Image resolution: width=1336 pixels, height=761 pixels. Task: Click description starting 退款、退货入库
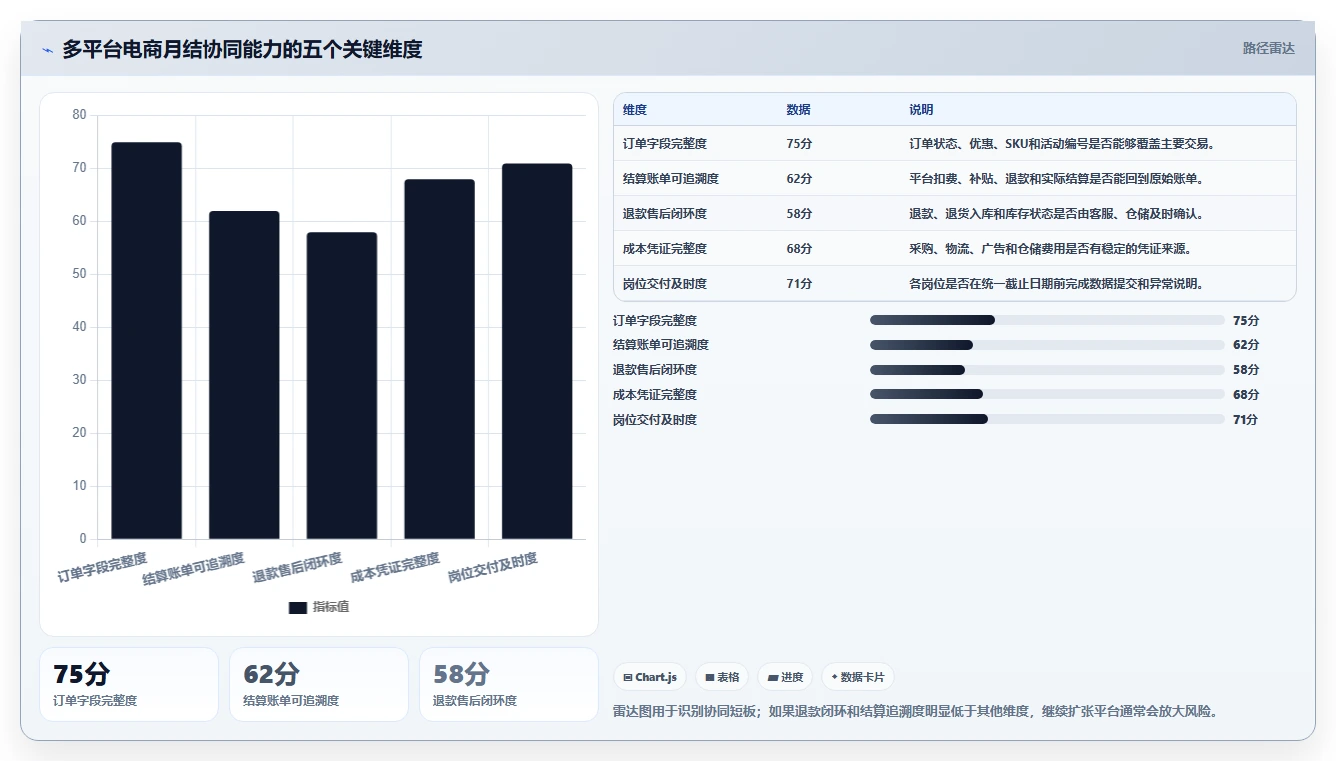coord(1056,214)
